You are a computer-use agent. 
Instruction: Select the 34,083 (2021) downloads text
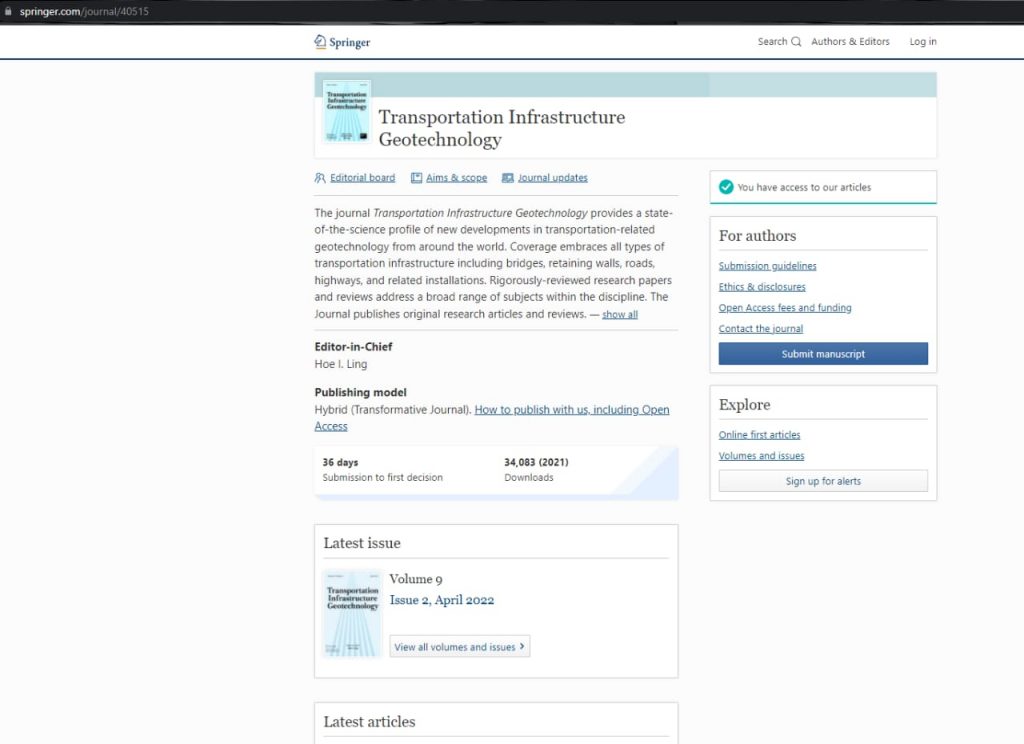click(x=536, y=462)
